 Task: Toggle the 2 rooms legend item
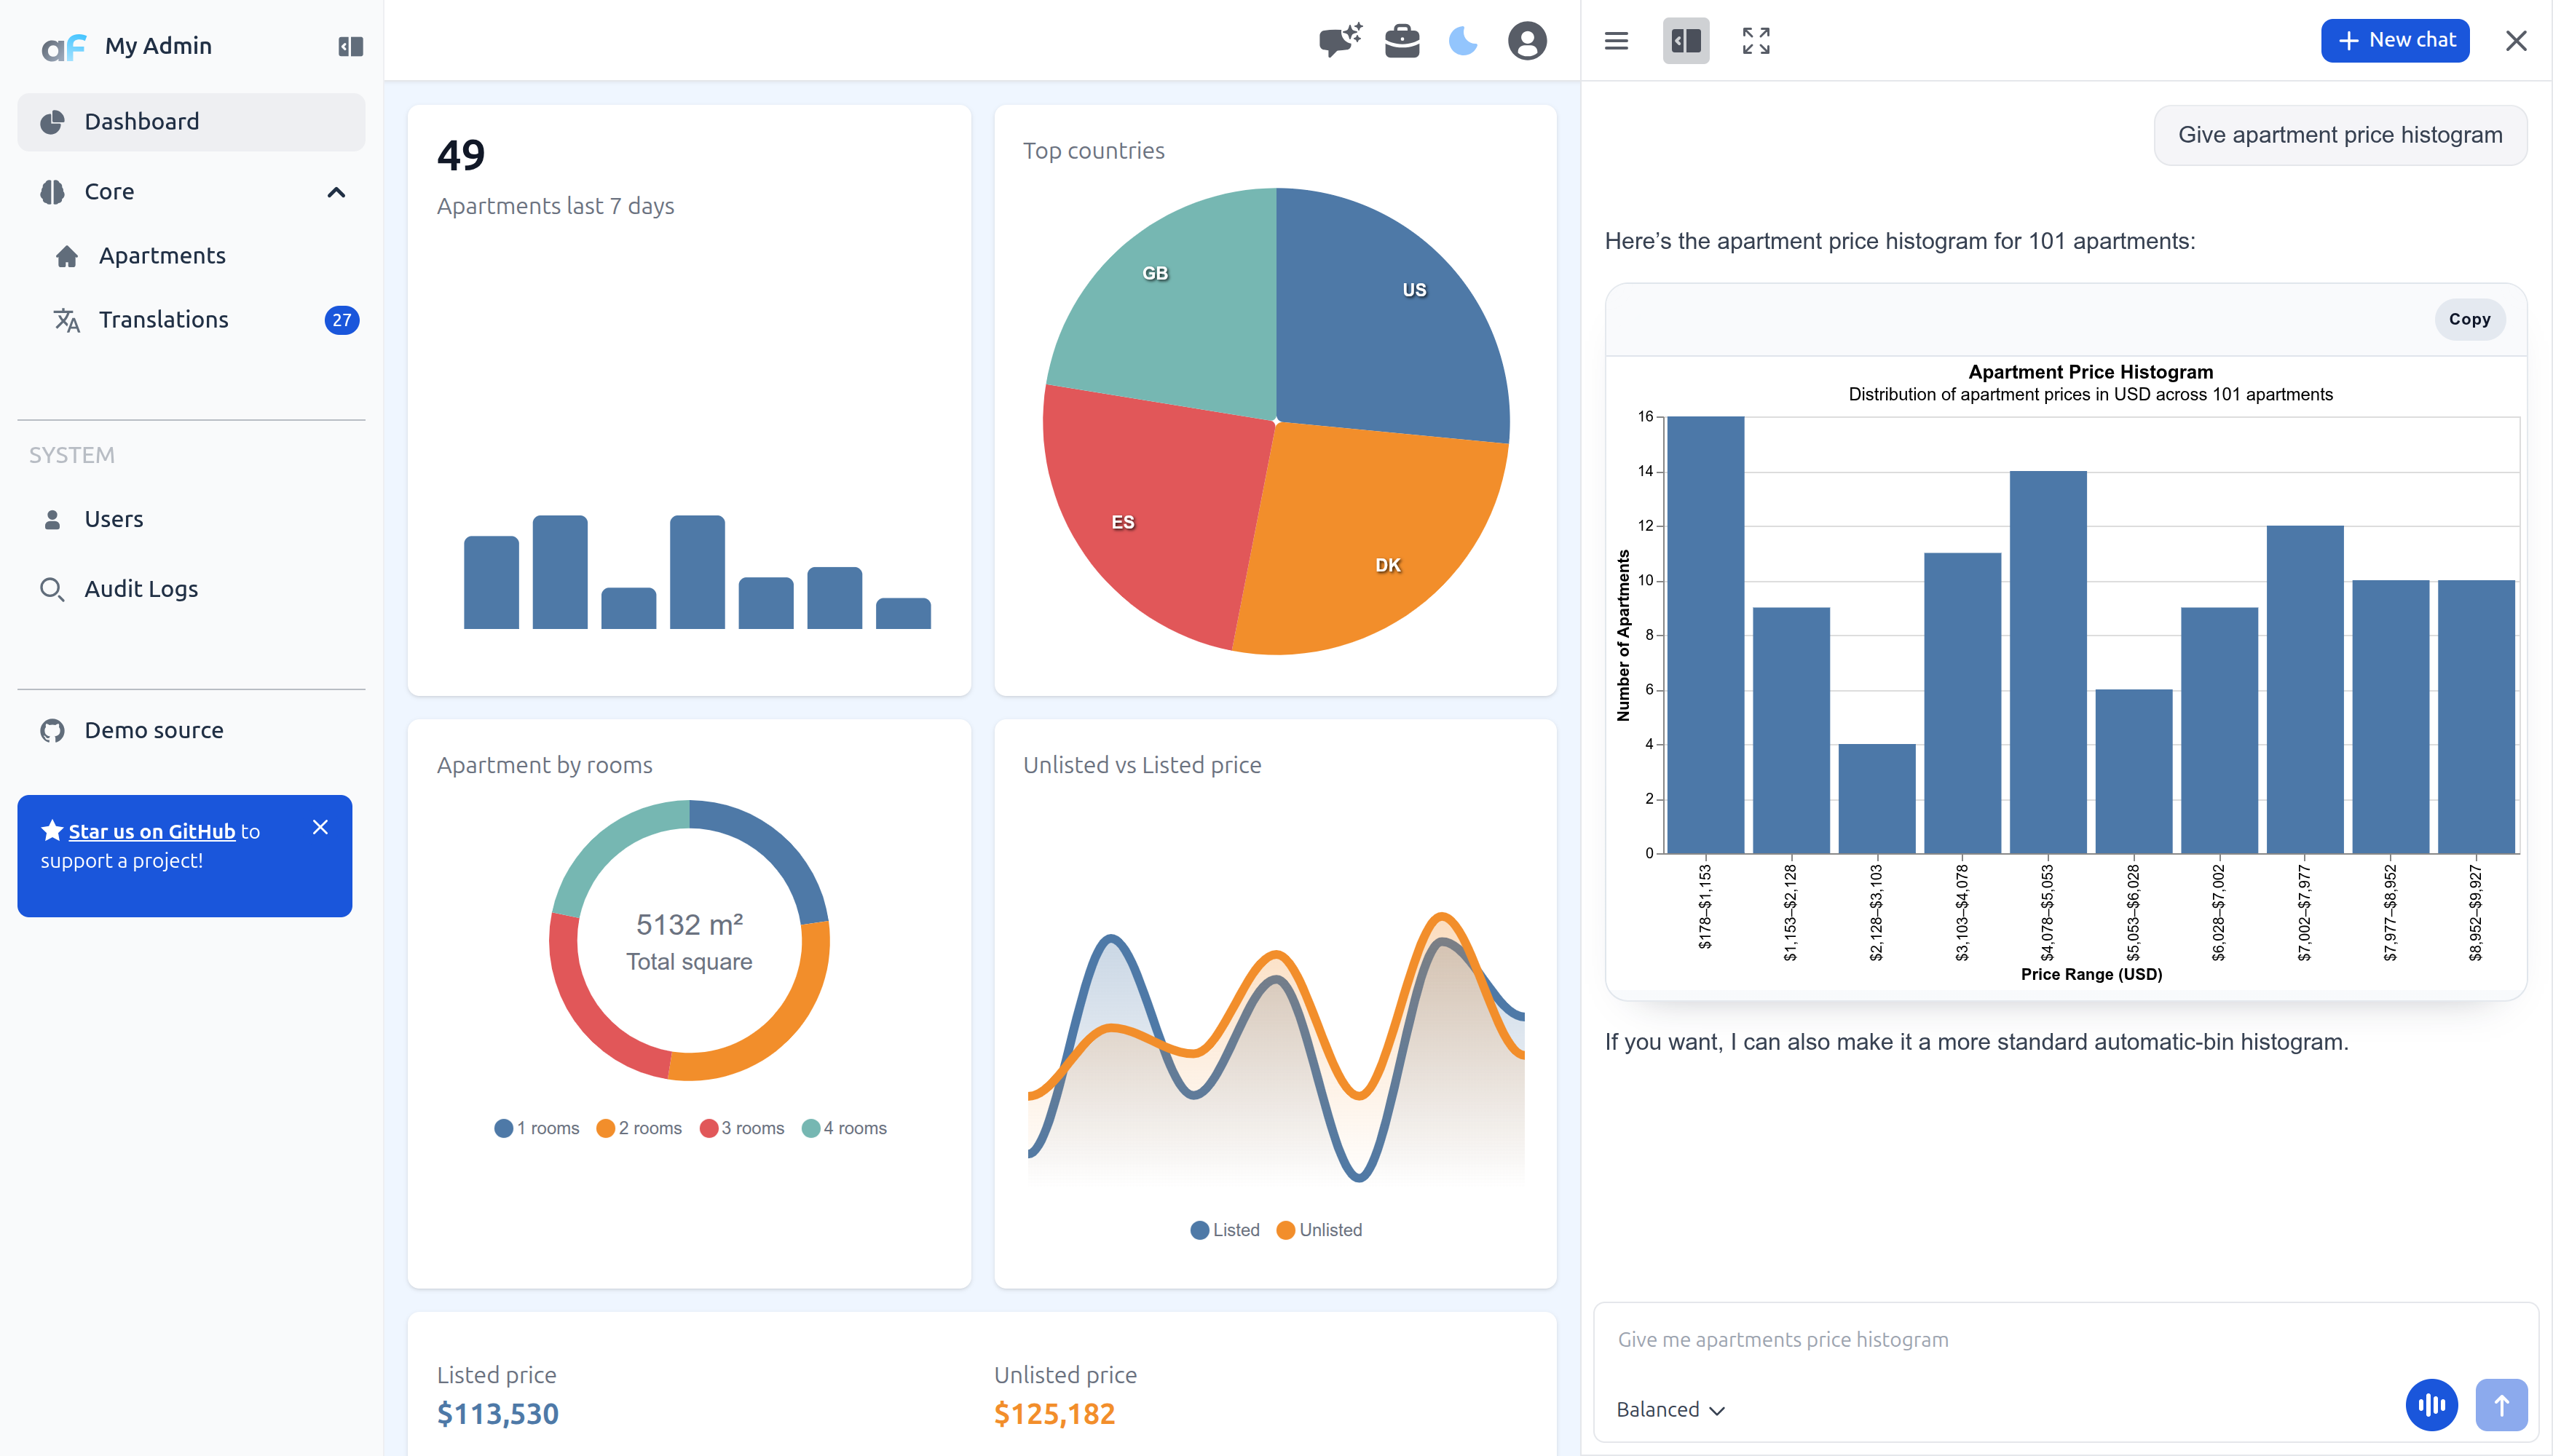pos(639,1128)
